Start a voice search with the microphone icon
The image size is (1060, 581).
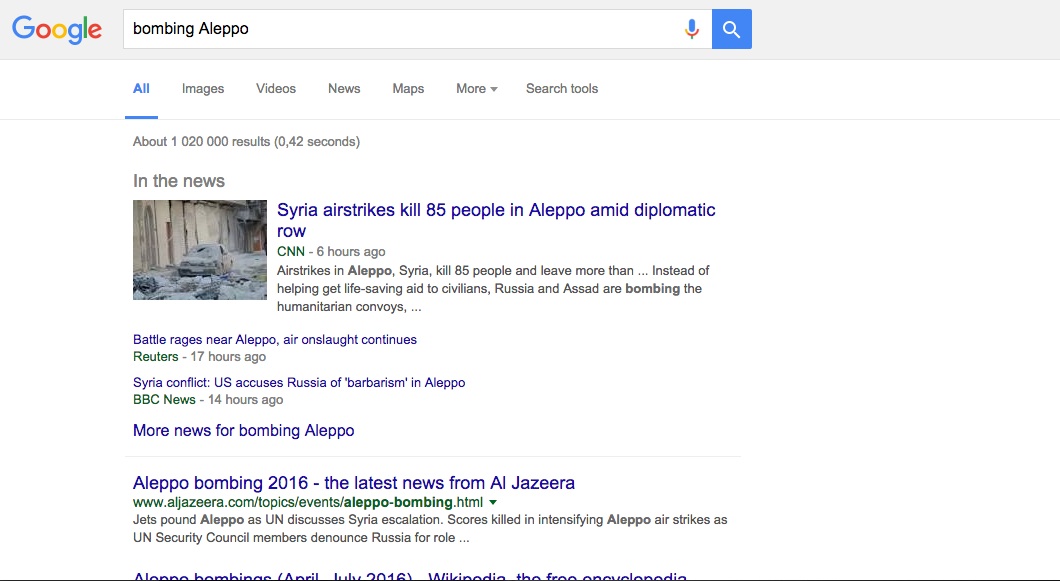tap(692, 28)
